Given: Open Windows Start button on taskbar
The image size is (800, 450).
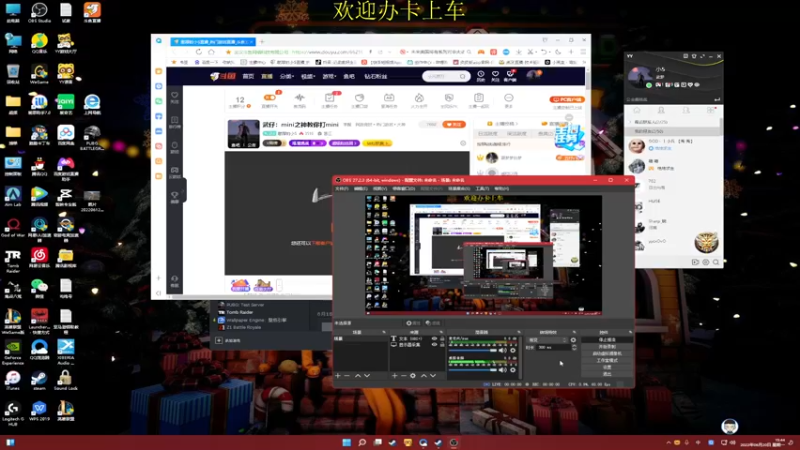Looking at the screenshot, I should 346,442.
